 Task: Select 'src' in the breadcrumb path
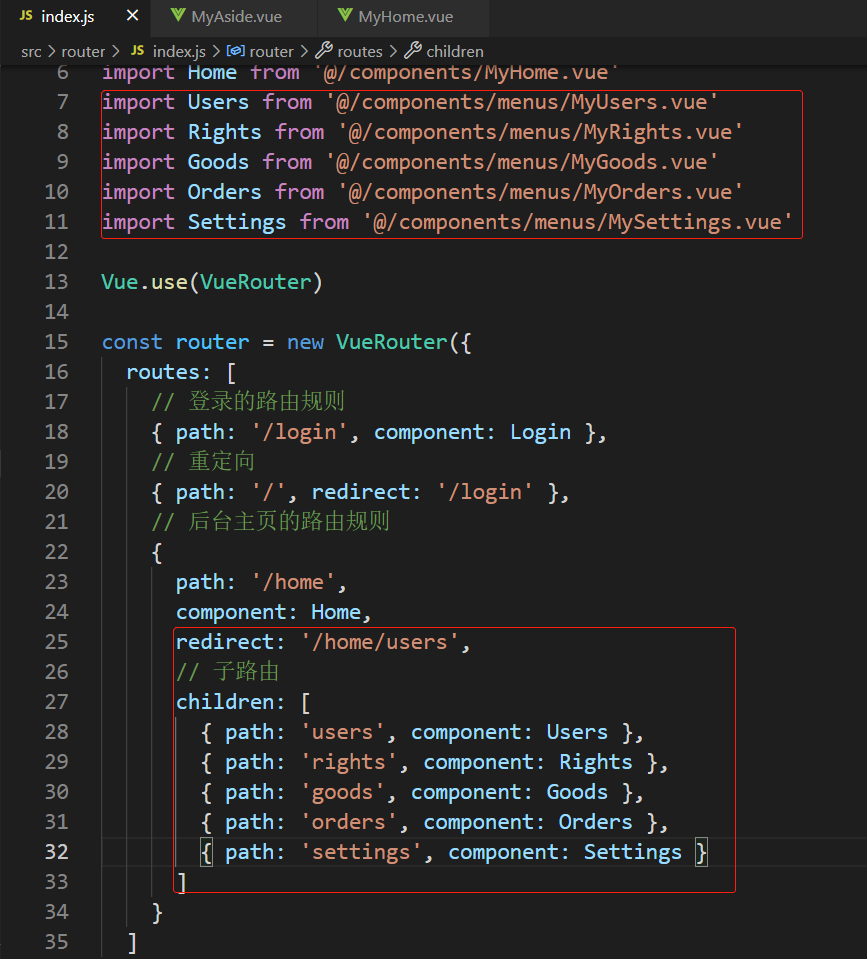pyautogui.click(x=31, y=51)
